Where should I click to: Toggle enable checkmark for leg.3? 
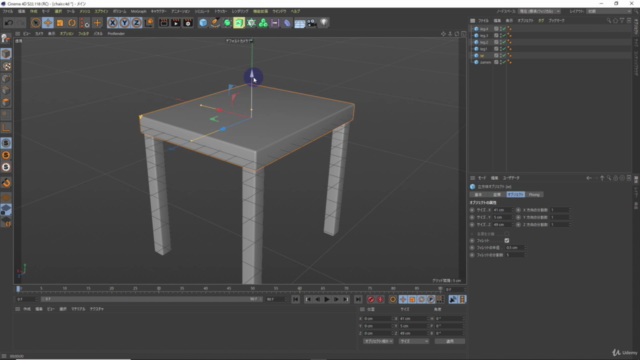504,36
